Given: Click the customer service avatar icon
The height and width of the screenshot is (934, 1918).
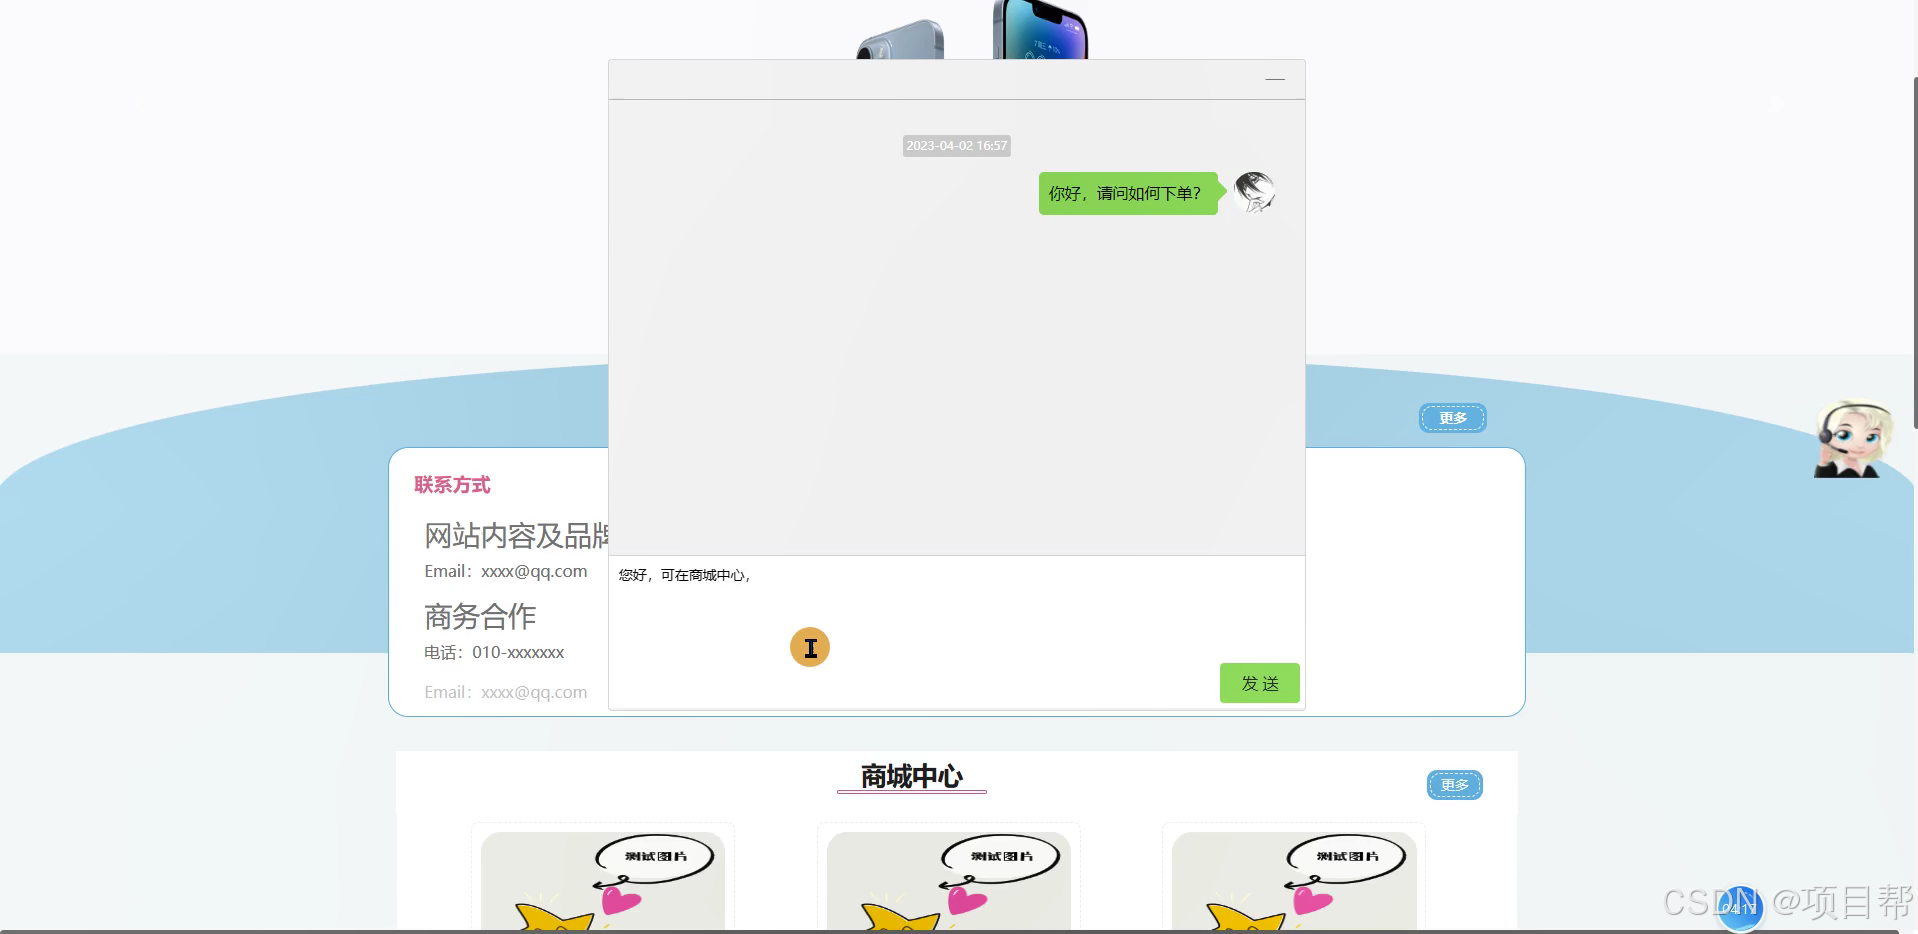Looking at the screenshot, I should point(1853,440).
